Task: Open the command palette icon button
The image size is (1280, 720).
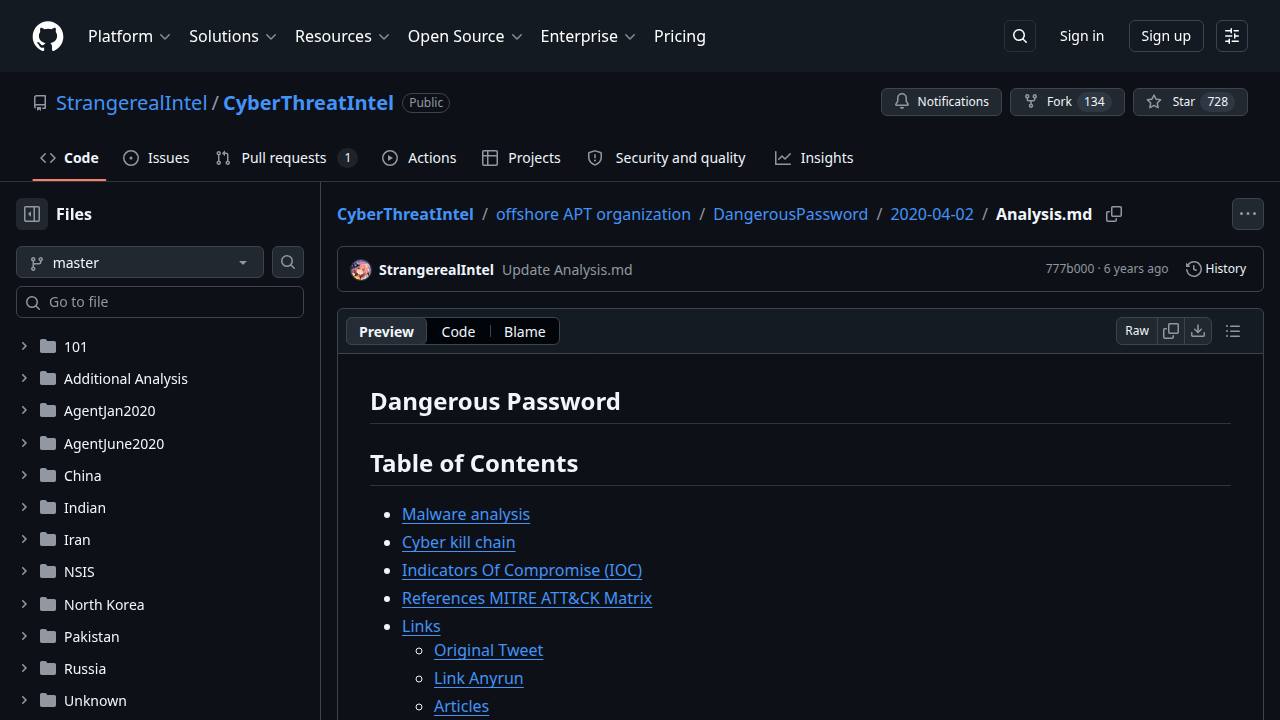Action: pyautogui.click(x=1232, y=36)
